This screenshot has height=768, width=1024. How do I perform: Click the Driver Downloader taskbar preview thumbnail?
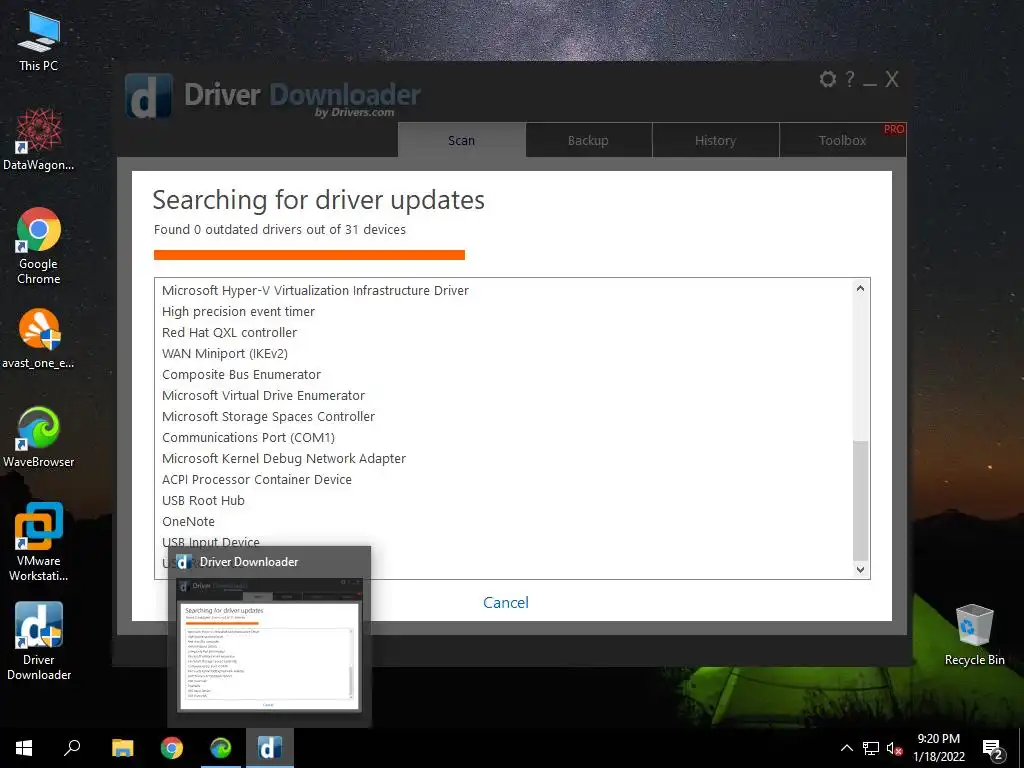[x=269, y=644]
